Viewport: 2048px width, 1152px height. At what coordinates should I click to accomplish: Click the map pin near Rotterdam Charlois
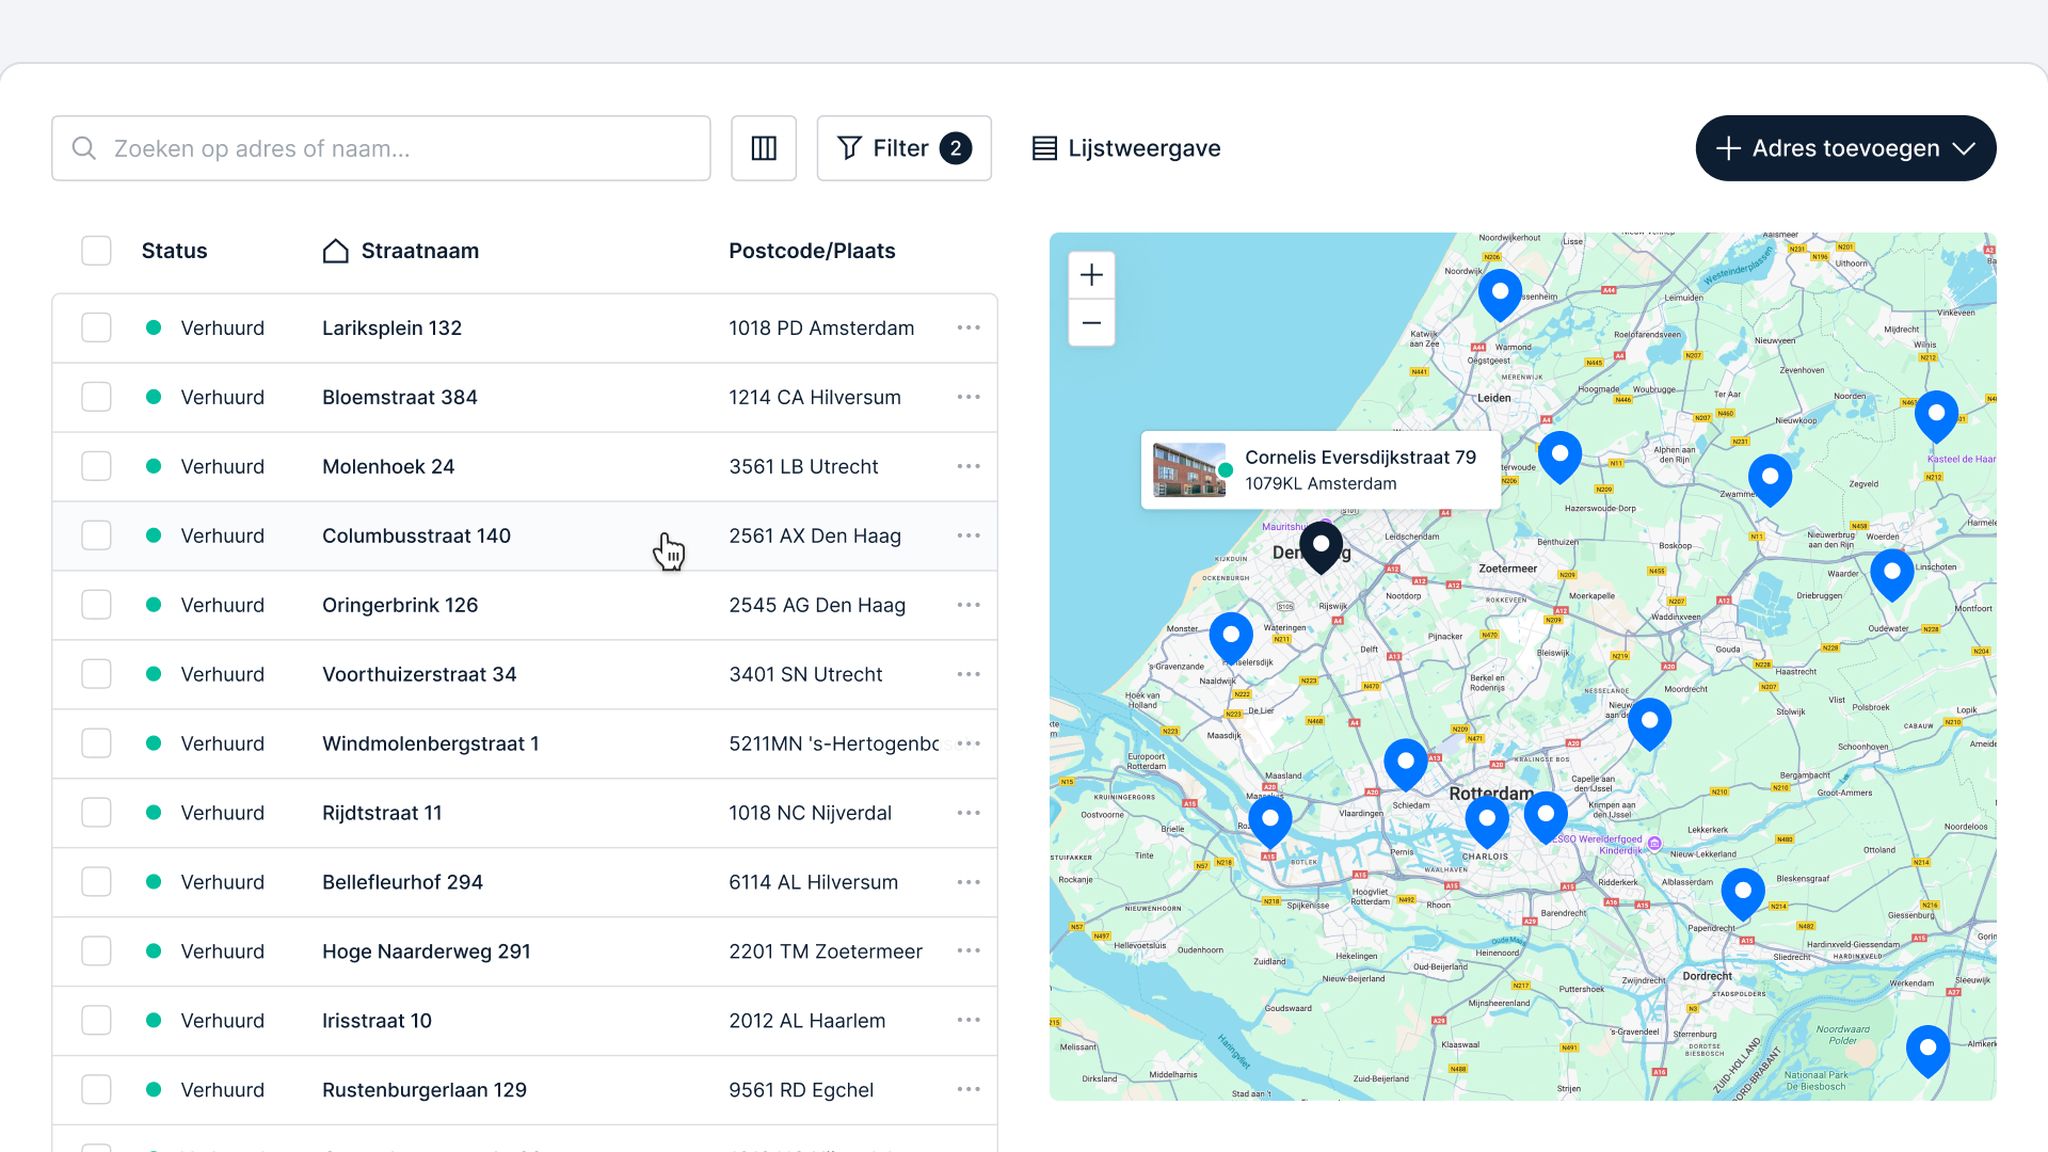1486,820
